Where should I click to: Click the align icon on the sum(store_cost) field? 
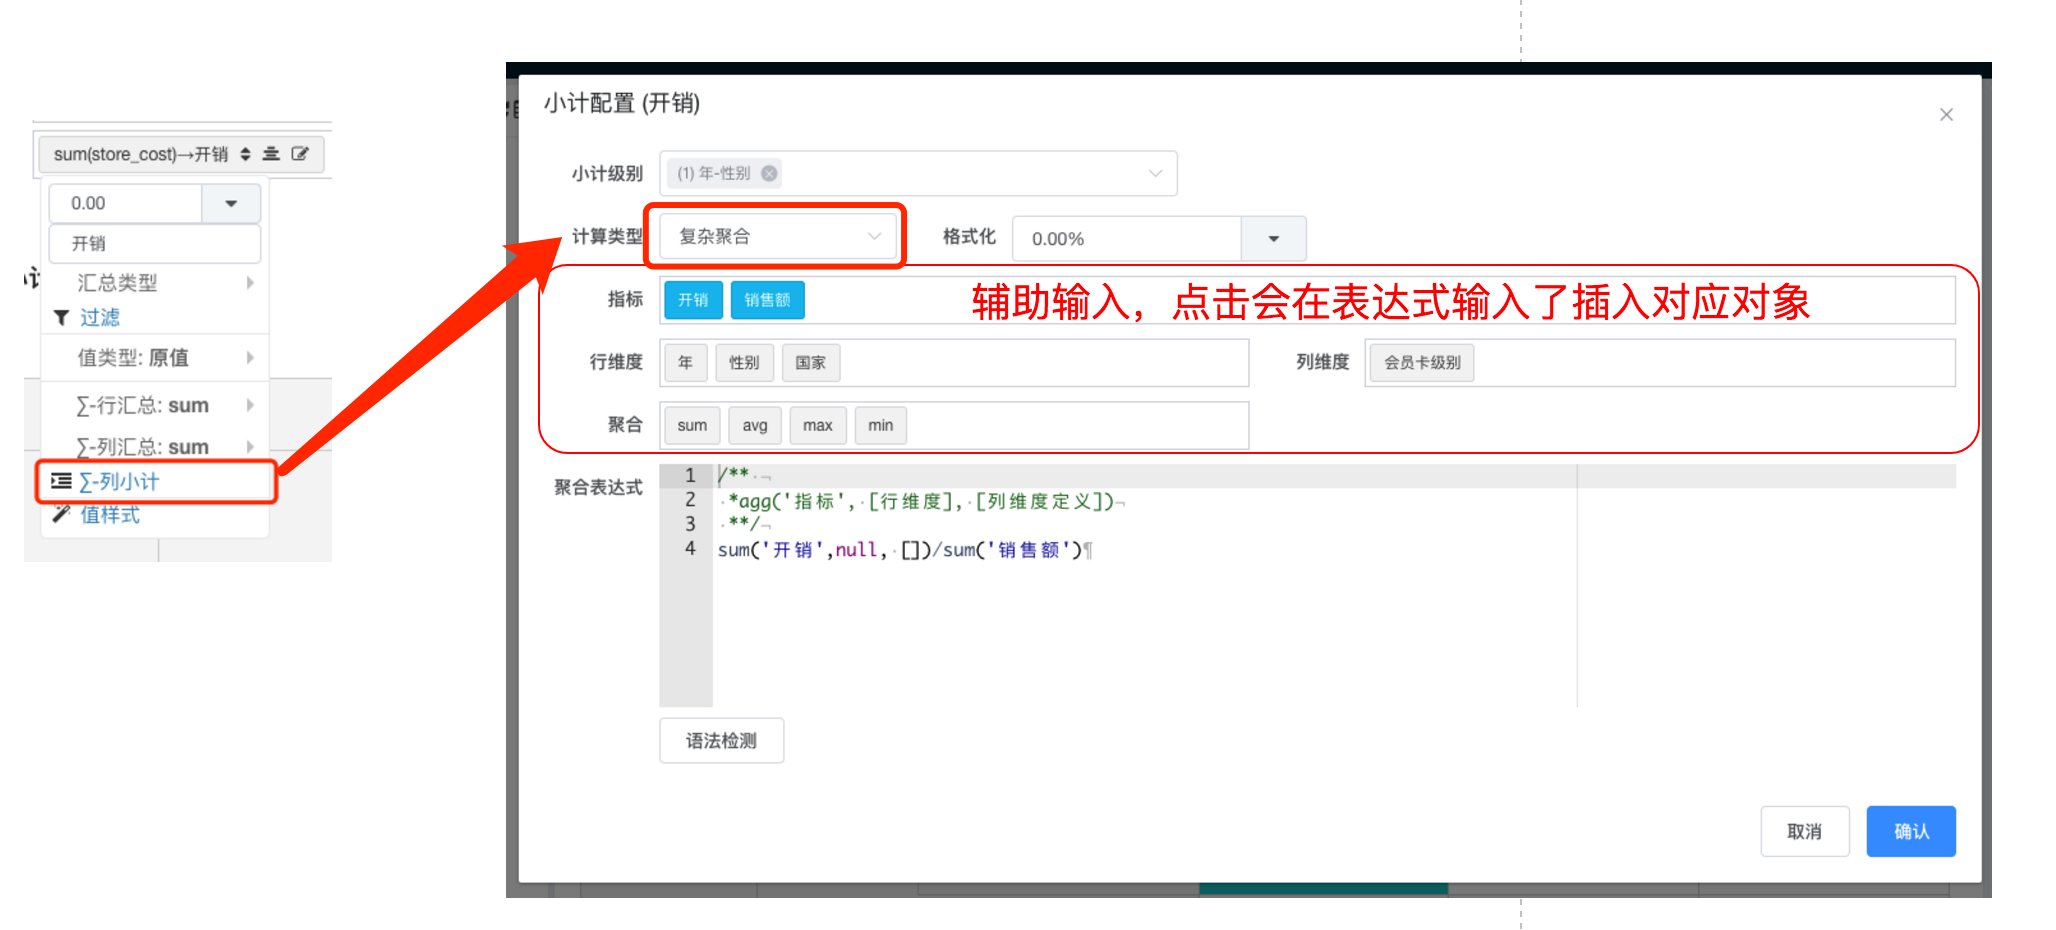271,154
